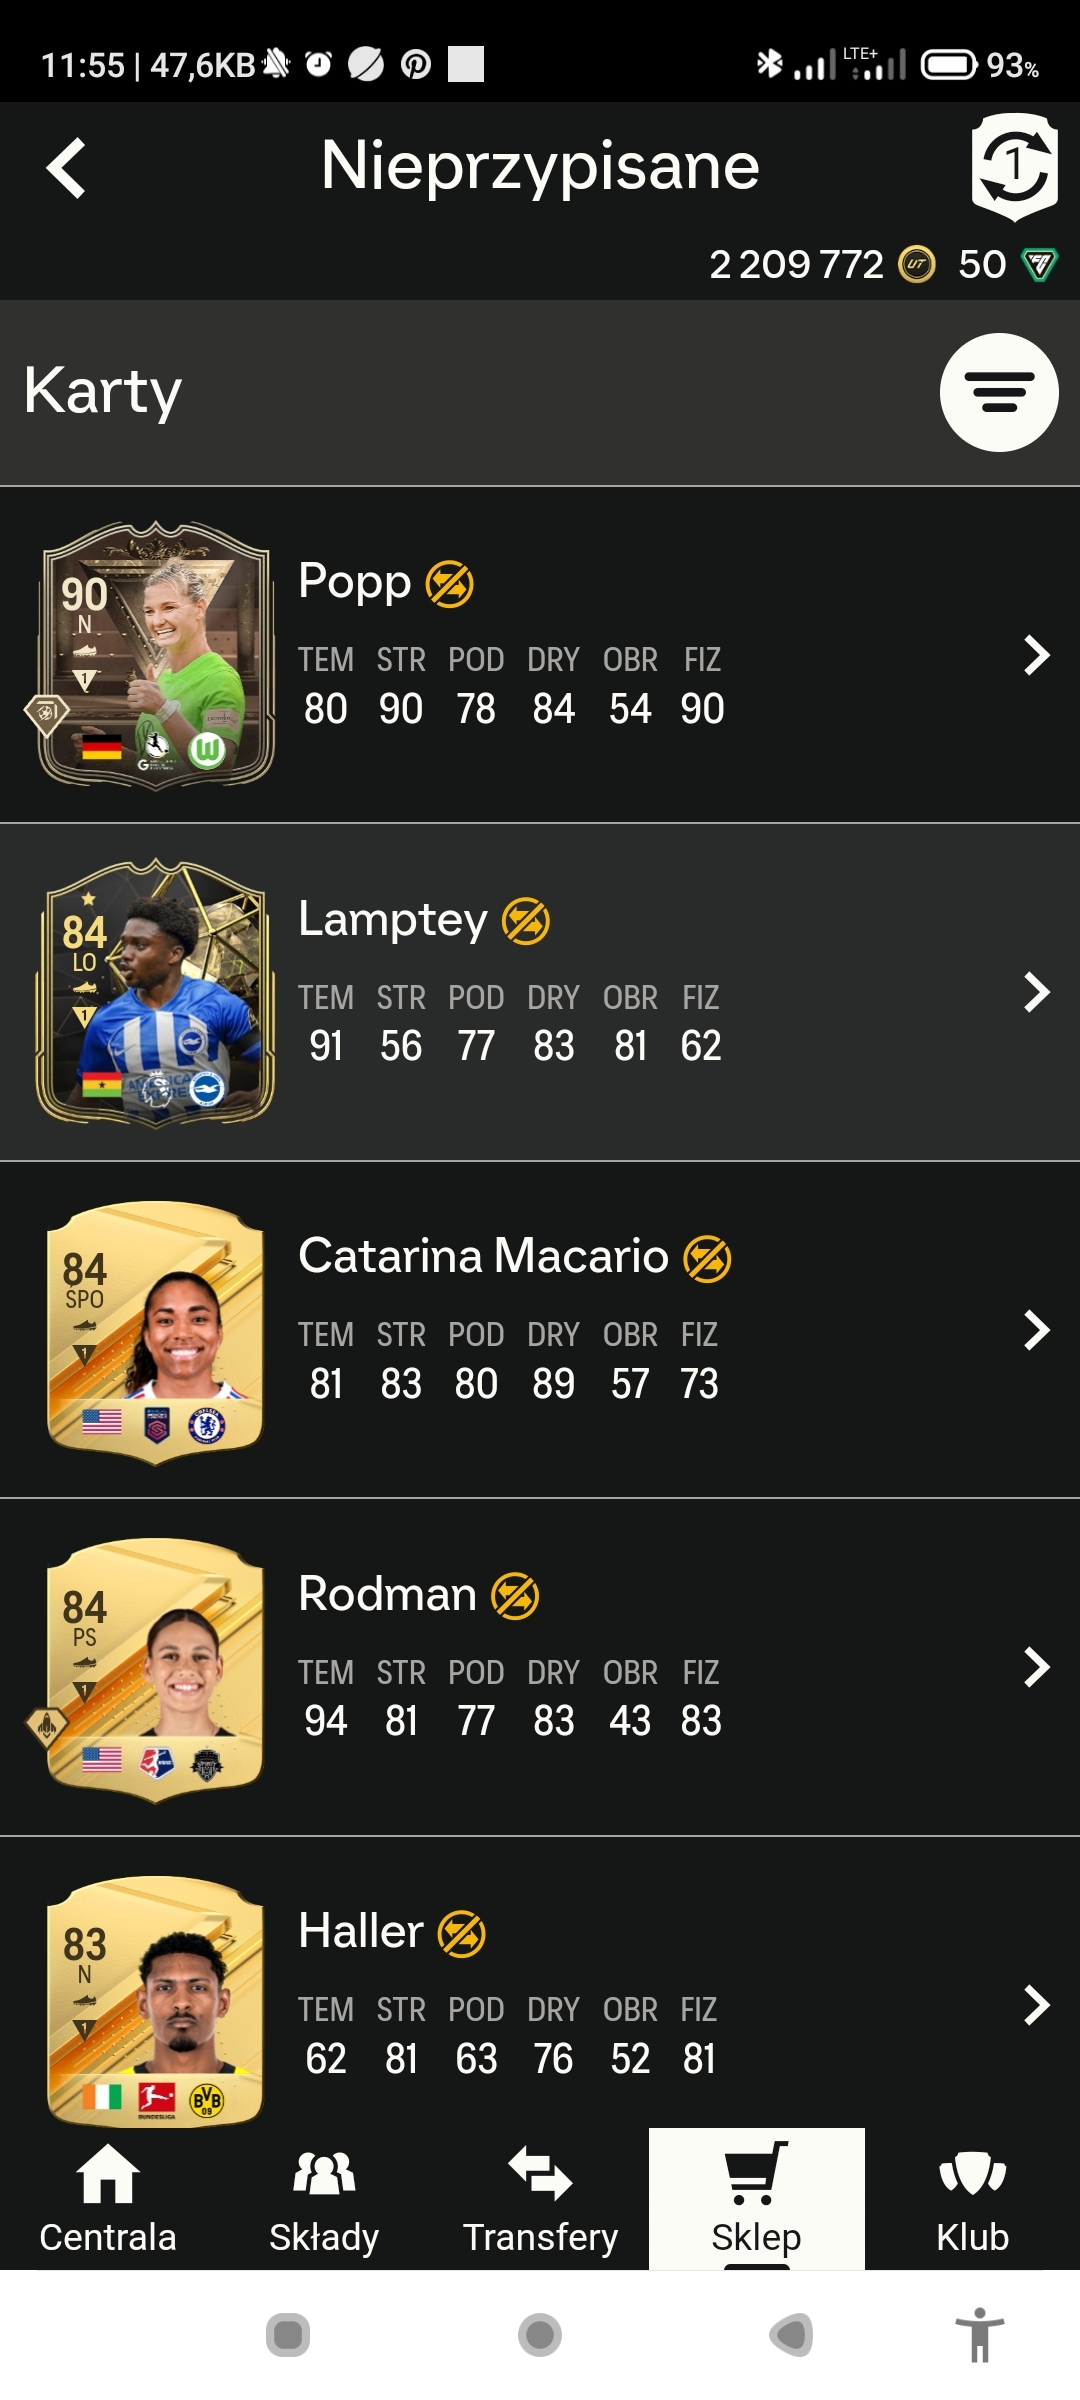
Task: Switch to the Składy tab
Action: pos(324,2200)
